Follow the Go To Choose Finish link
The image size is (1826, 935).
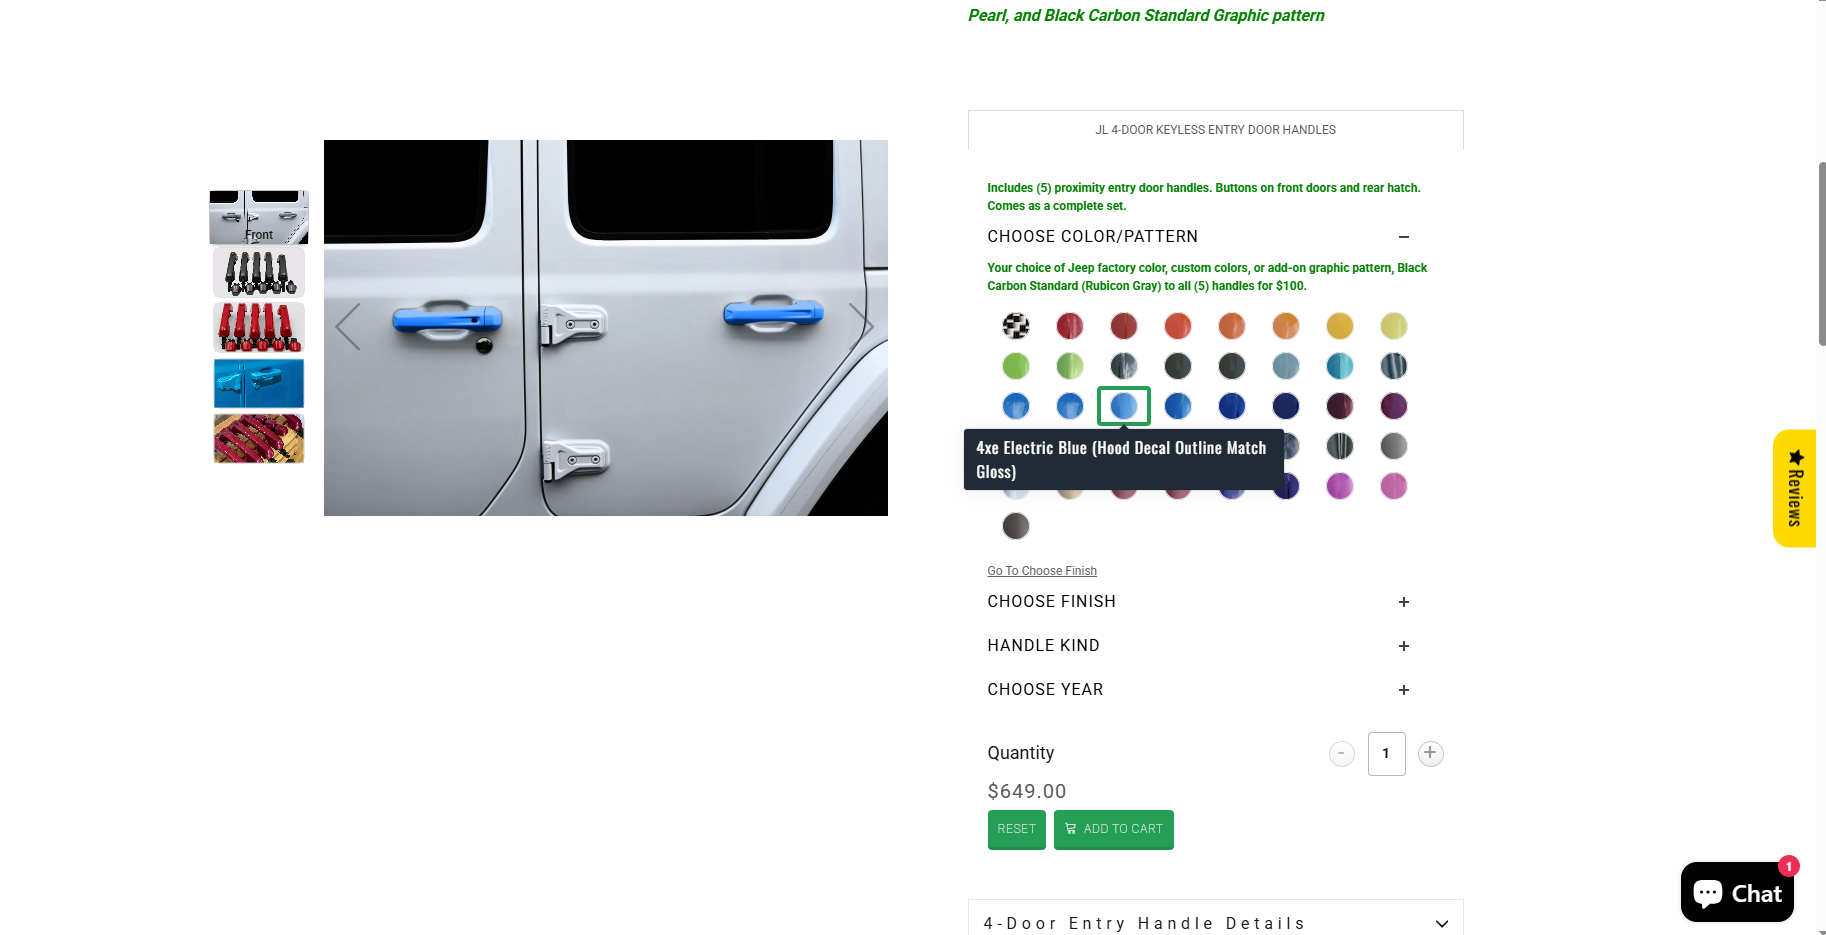click(x=1042, y=571)
